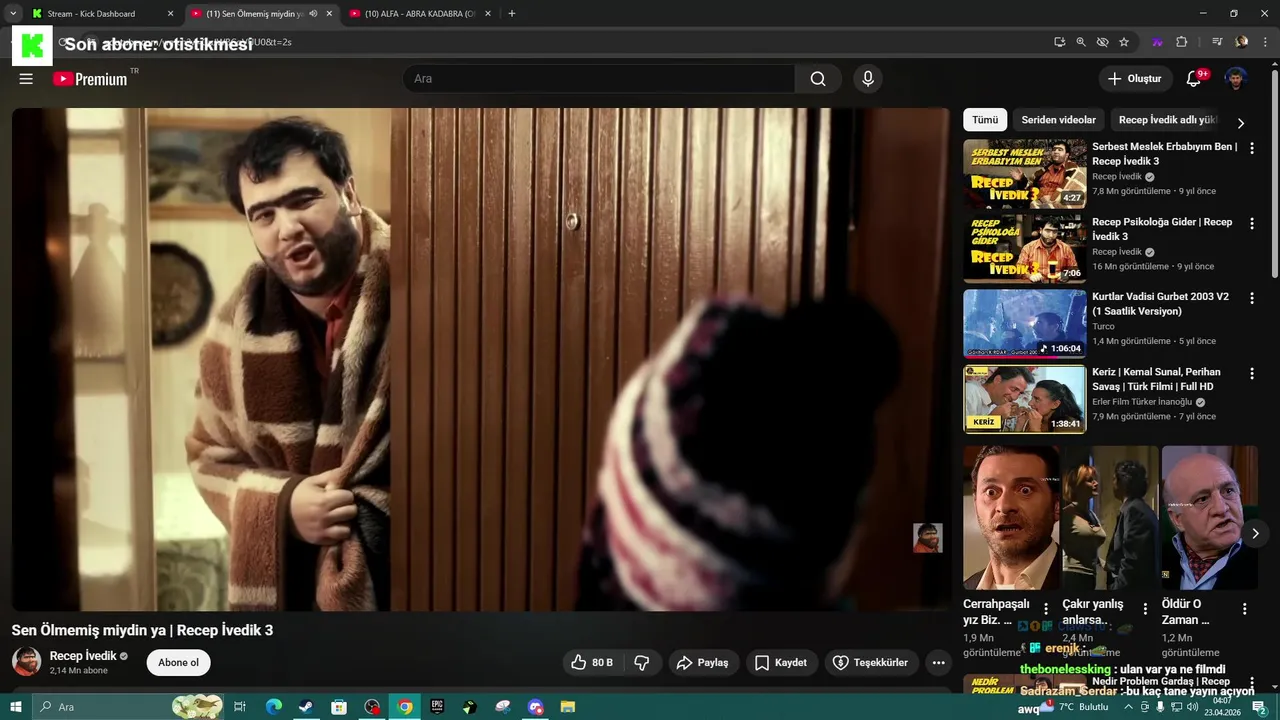Show hidden system tray icons
This screenshot has height=720, width=1280.
[x=1129, y=707]
